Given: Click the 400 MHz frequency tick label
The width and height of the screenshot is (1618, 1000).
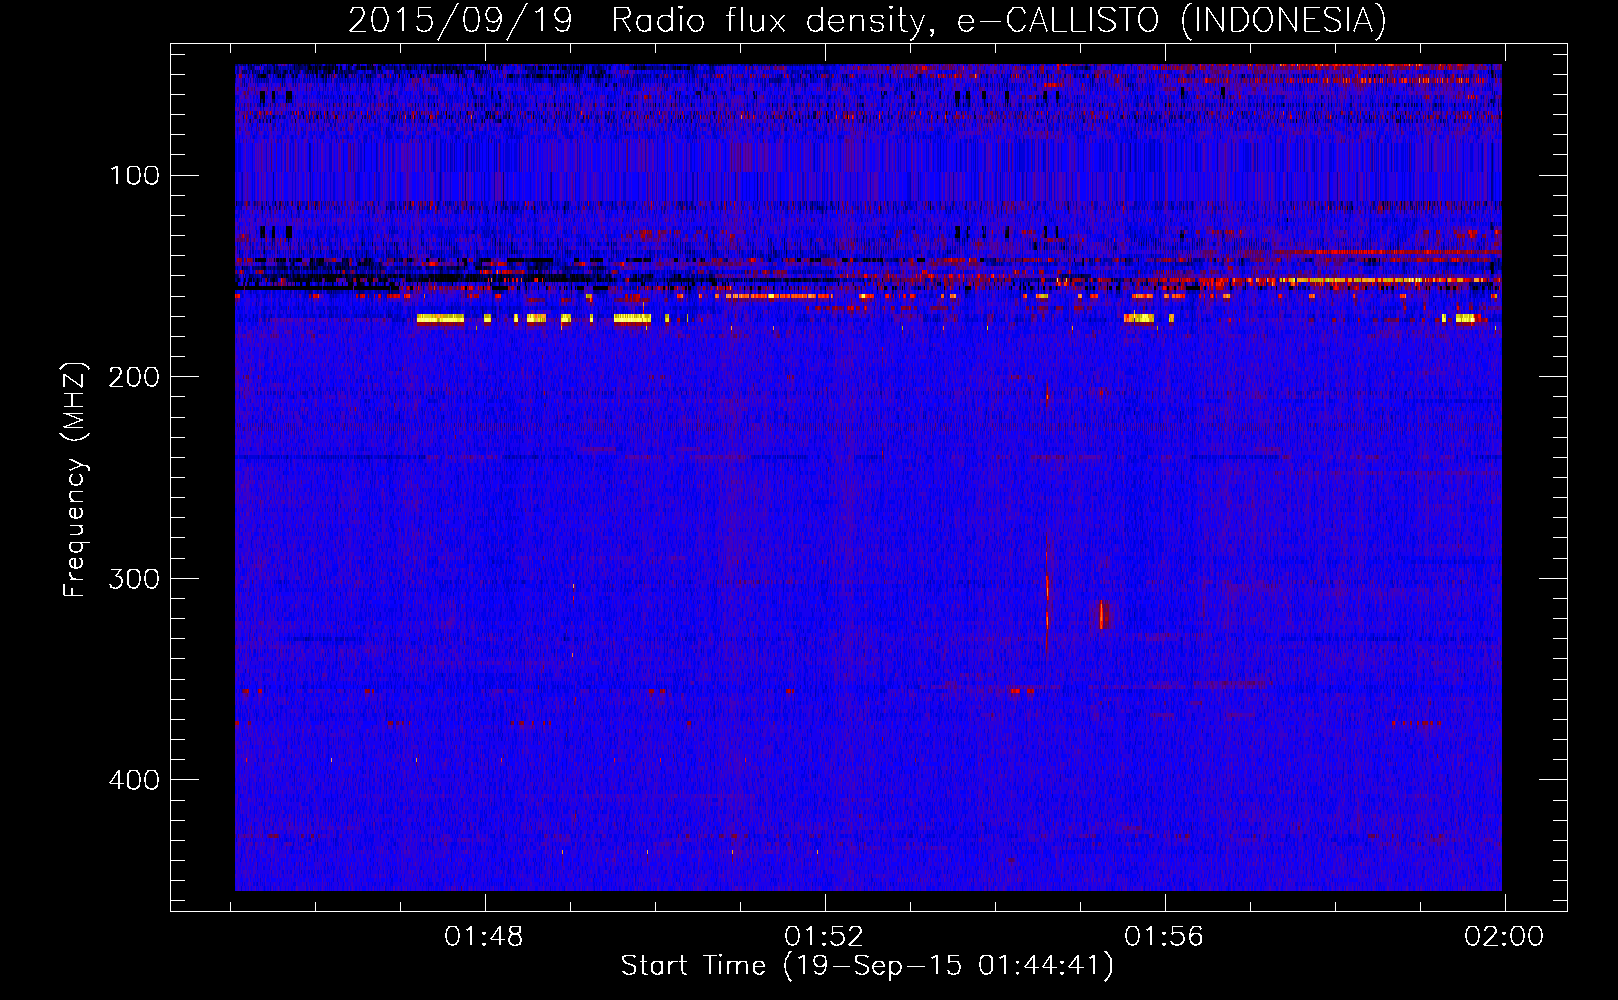Looking at the screenshot, I should pyautogui.click(x=134, y=780).
